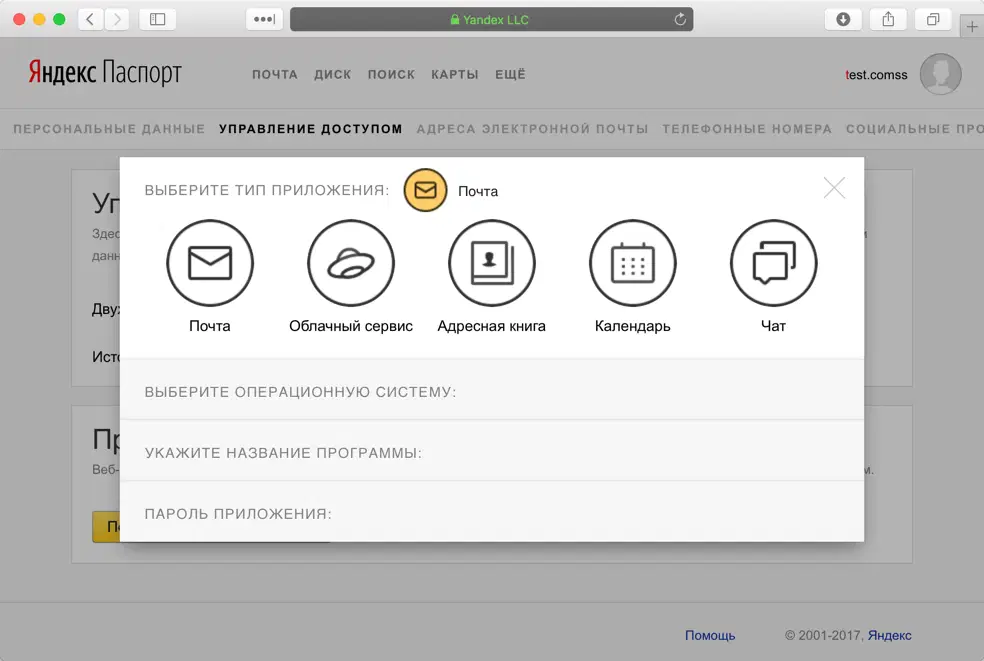Expand ВЫБЕРИТЕ ОПЕРАЦИОННУЮ СИСТЕМУ section
Screen dimensions: 984x661
point(491,389)
